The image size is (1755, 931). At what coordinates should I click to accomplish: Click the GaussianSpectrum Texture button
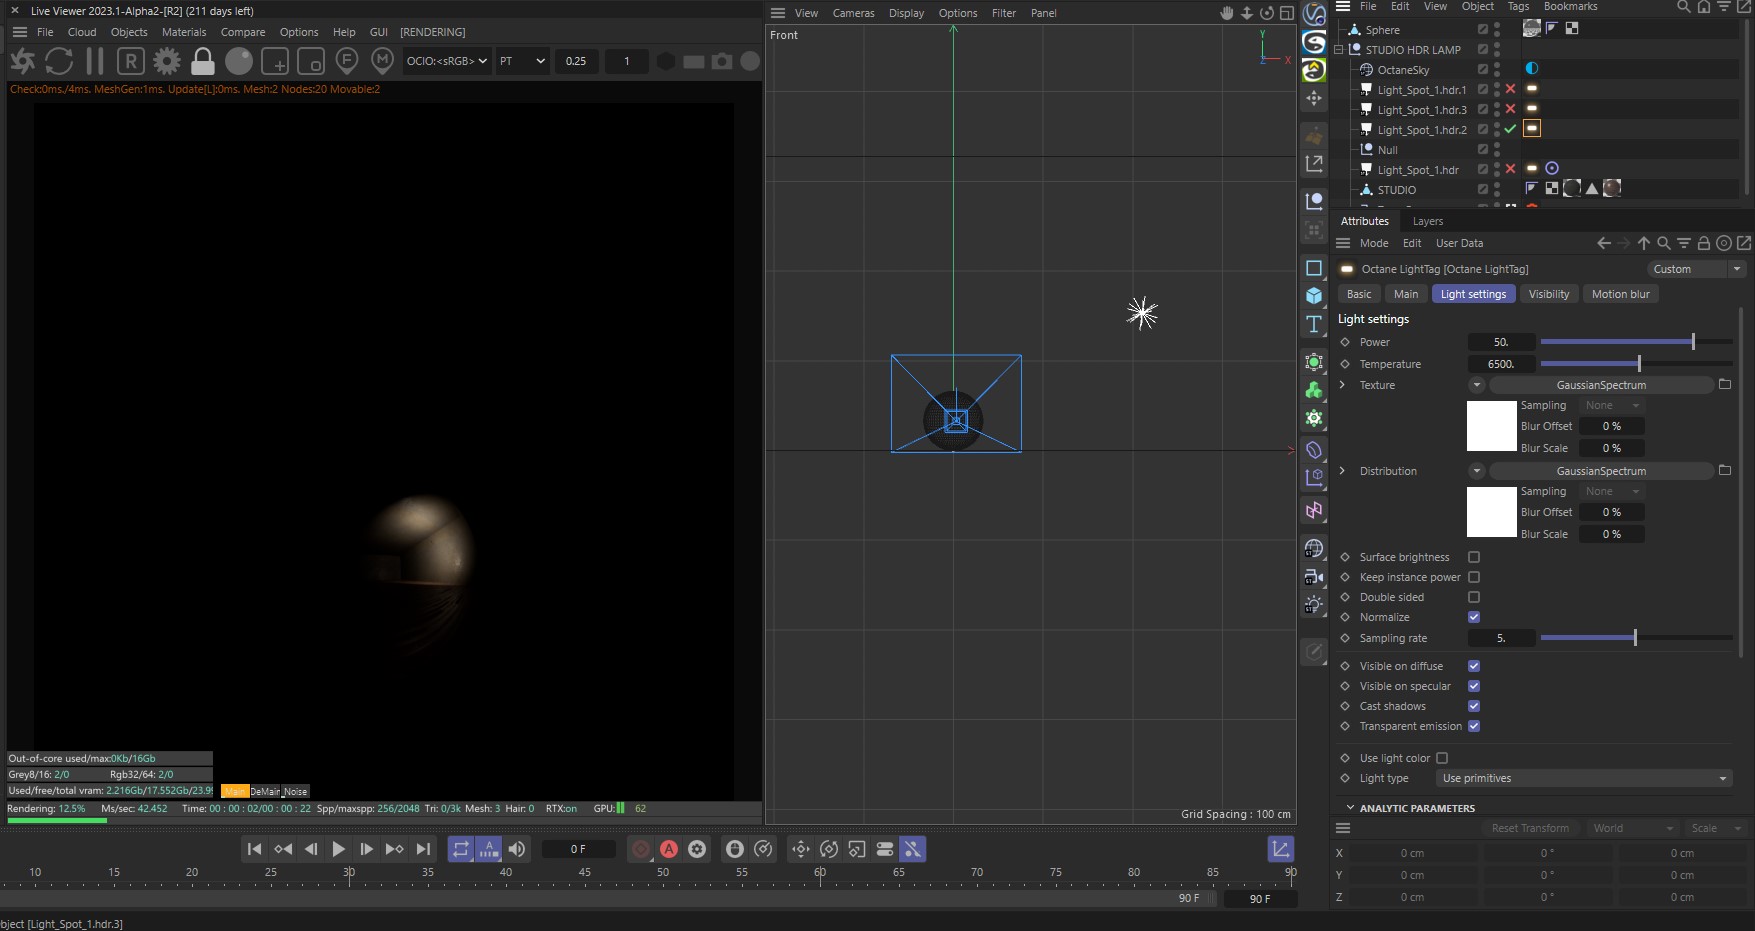[x=1600, y=385]
